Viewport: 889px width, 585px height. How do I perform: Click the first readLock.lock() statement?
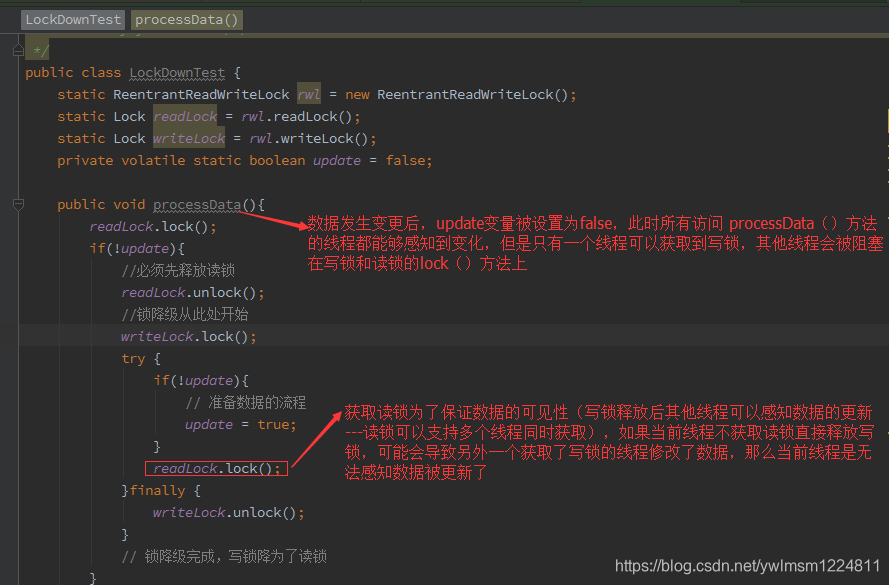pos(153,227)
